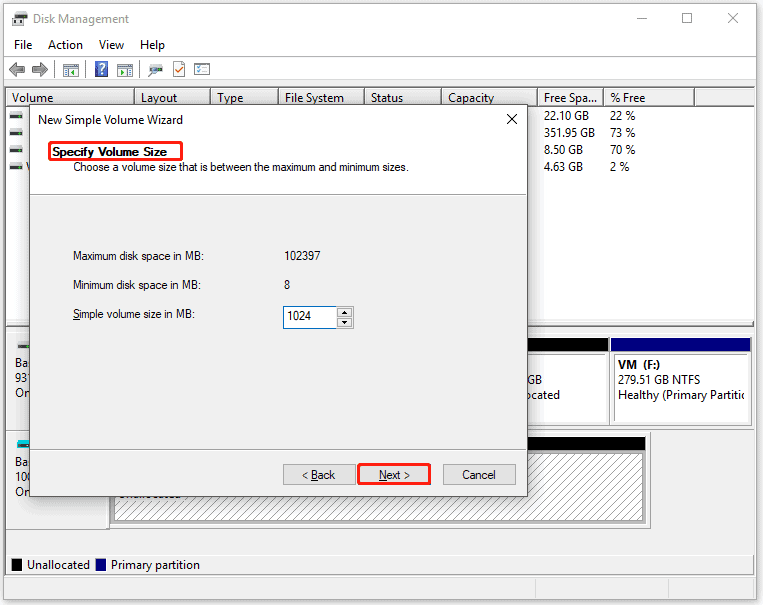The width and height of the screenshot is (763, 605).
Task: Sort by the Layout column header
Action: (x=173, y=97)
